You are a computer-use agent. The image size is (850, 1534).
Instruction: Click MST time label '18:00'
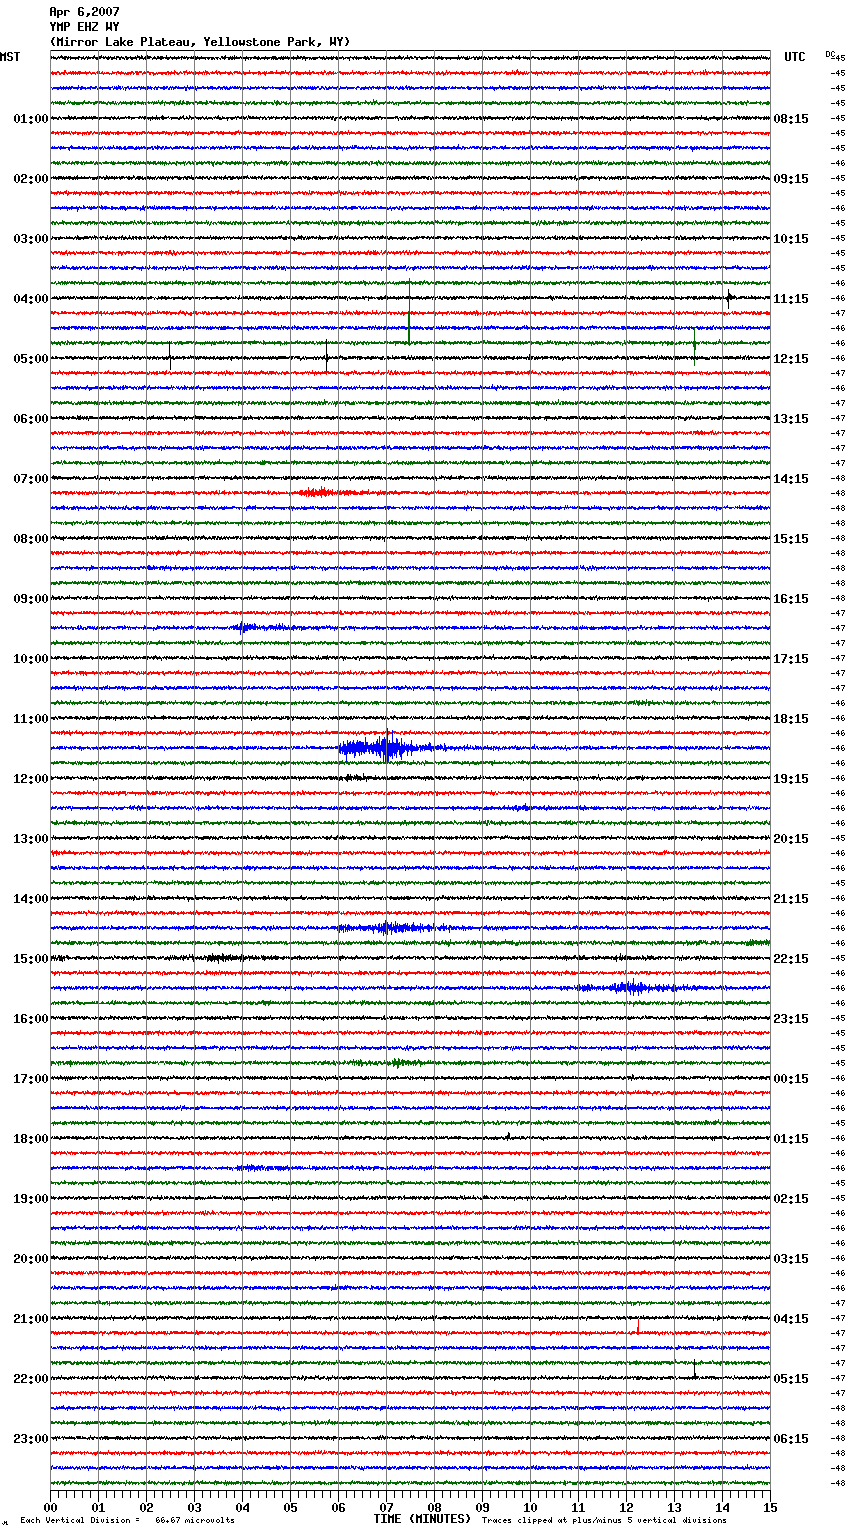click(31, 1139)
